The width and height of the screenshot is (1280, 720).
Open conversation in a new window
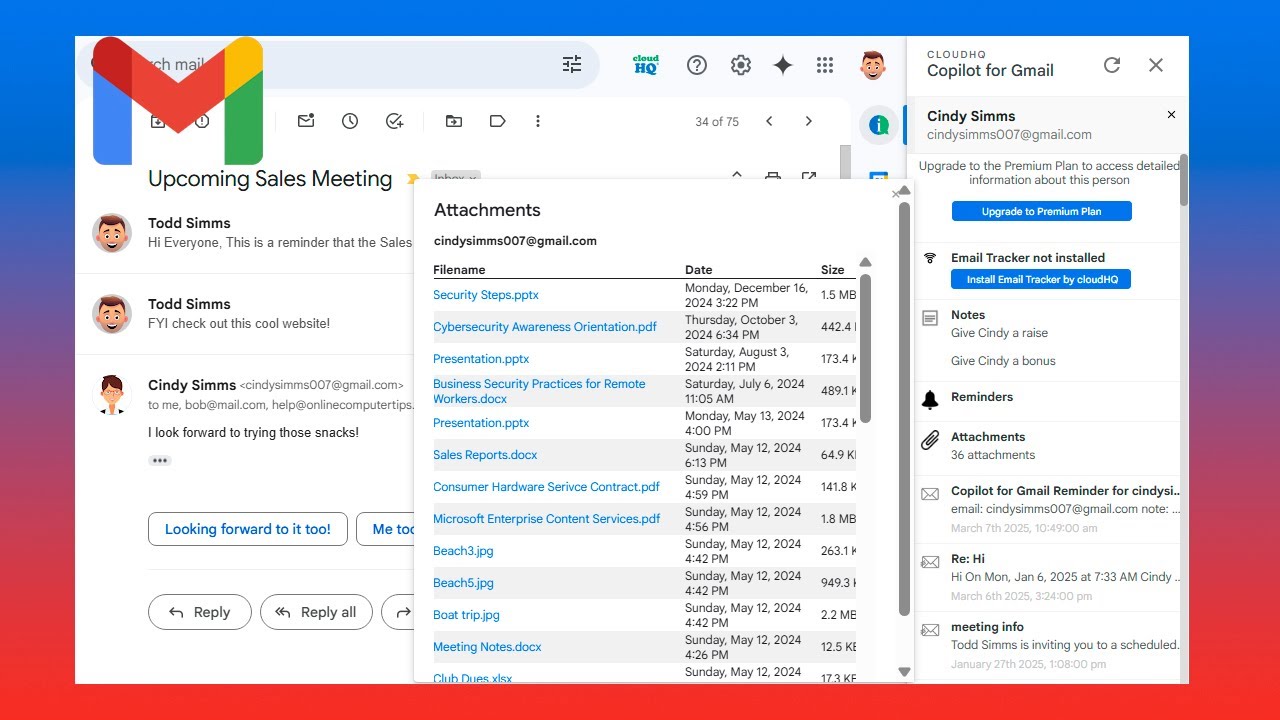(x=809, y=176)
